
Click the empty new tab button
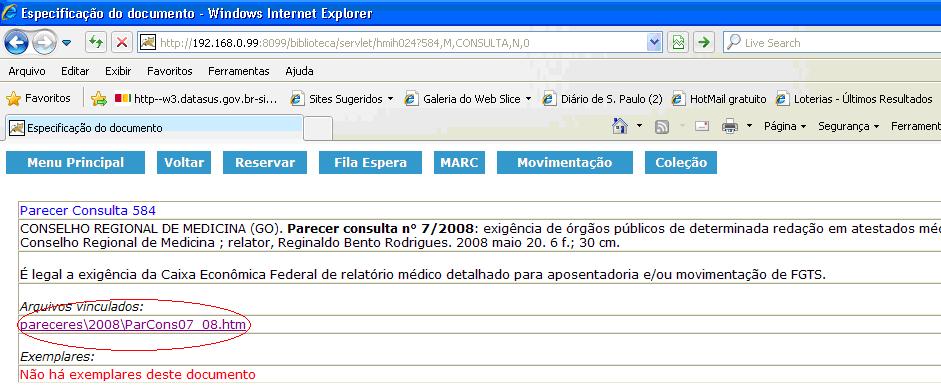coord(318,128)
